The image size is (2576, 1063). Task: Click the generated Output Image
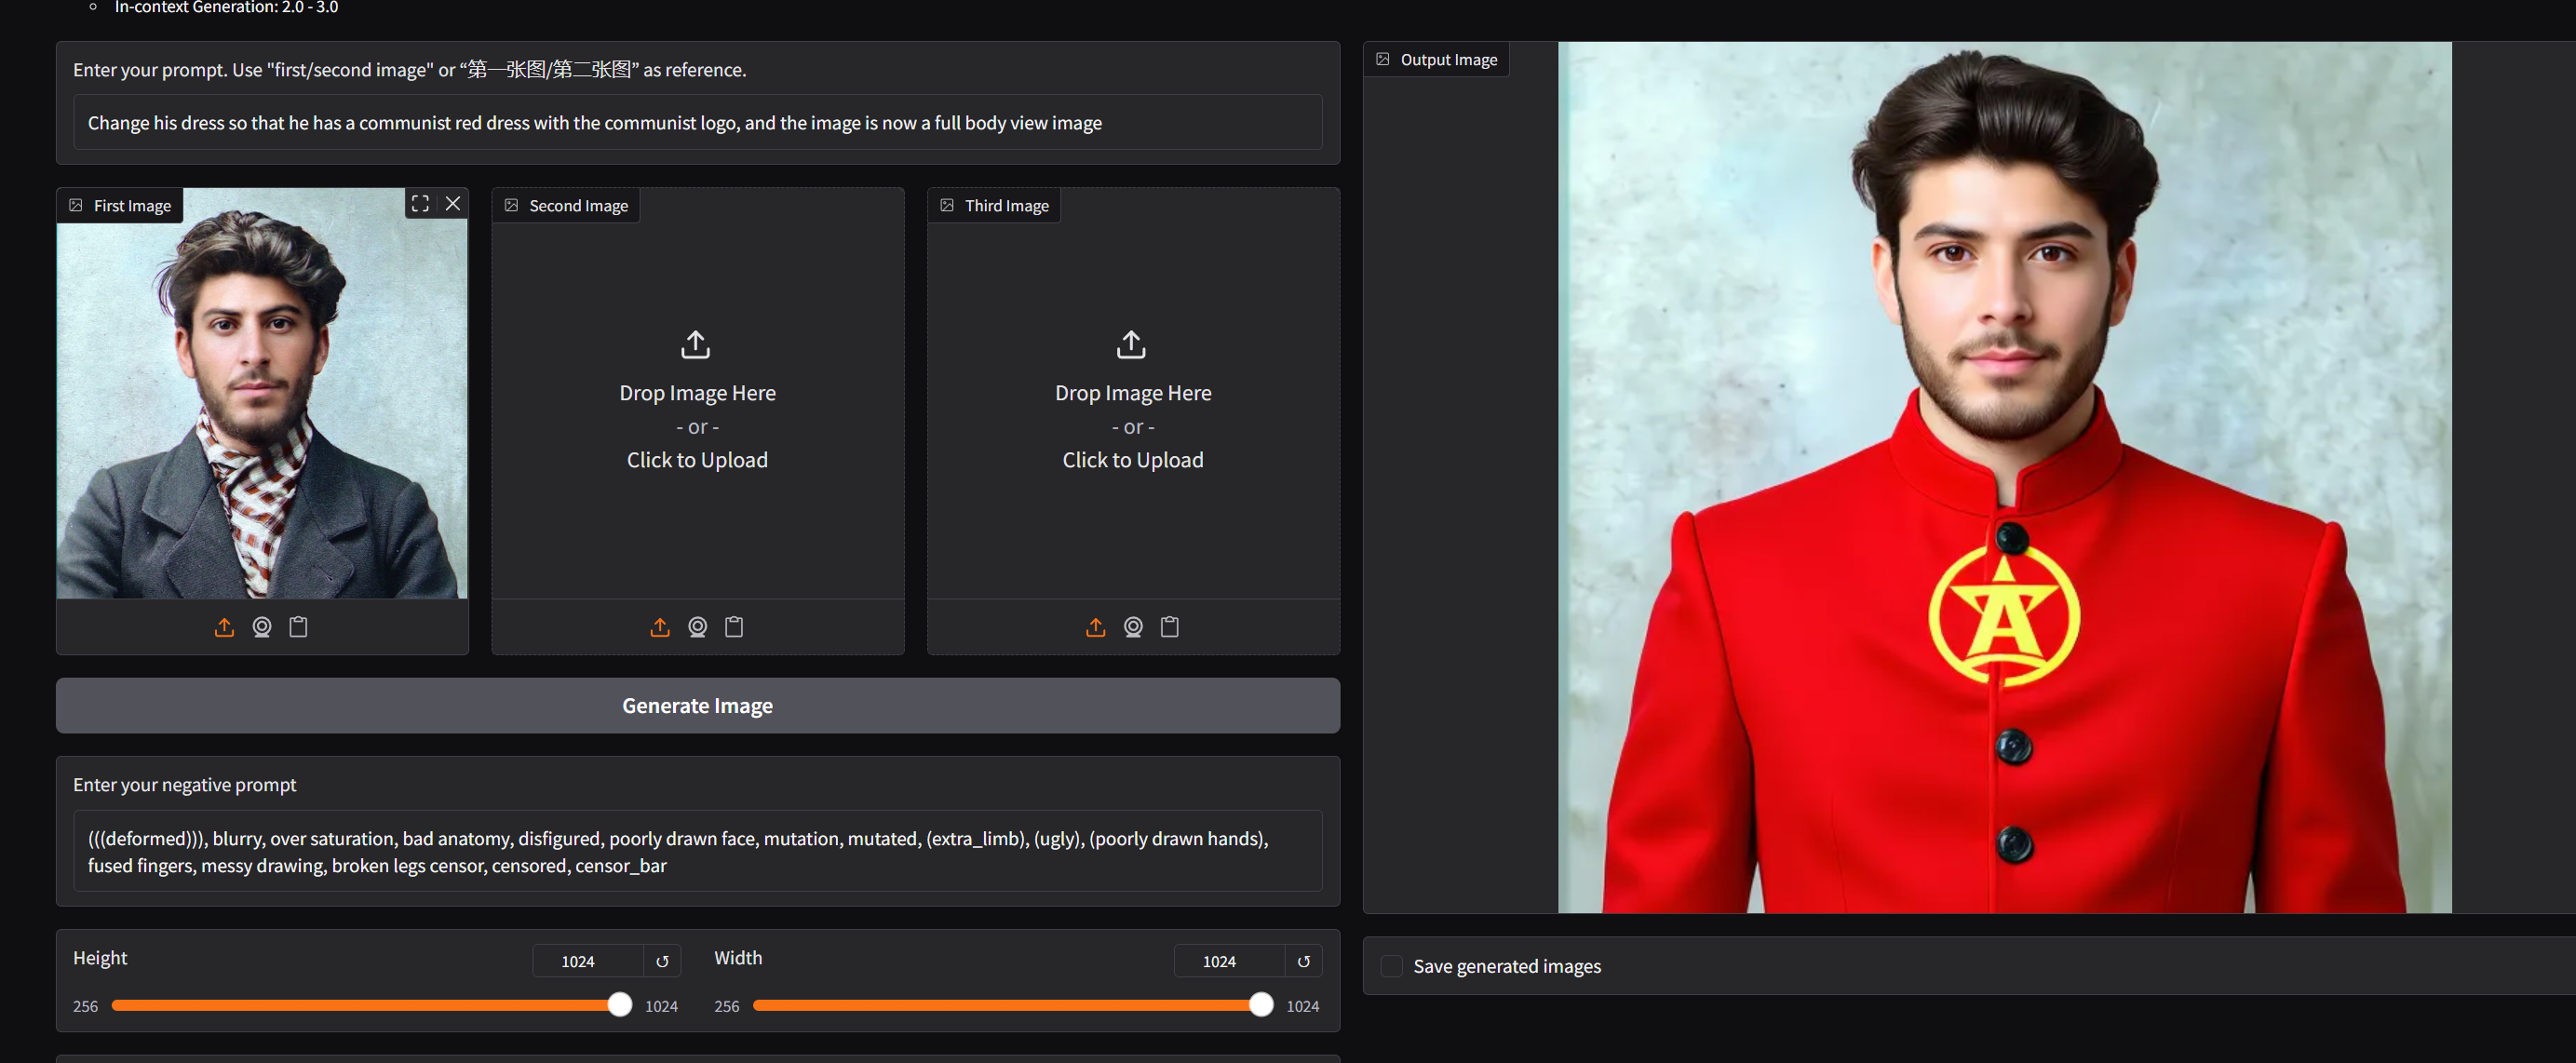click(2005, 477)
